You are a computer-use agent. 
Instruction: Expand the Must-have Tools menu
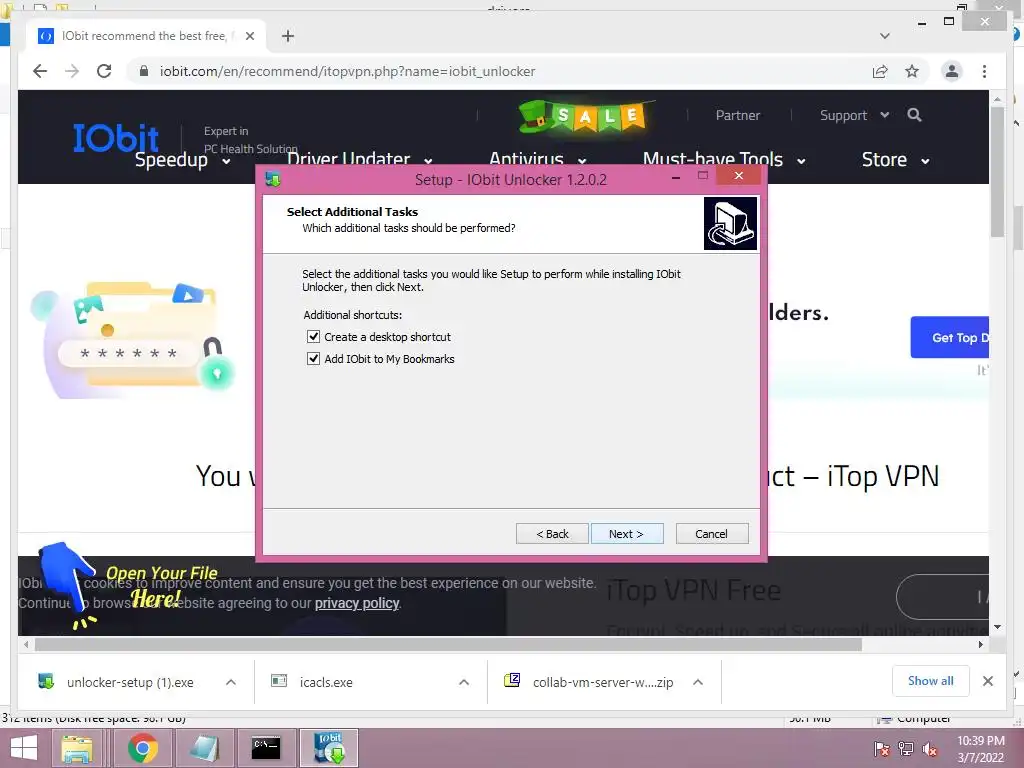click(x=724, y=159)
